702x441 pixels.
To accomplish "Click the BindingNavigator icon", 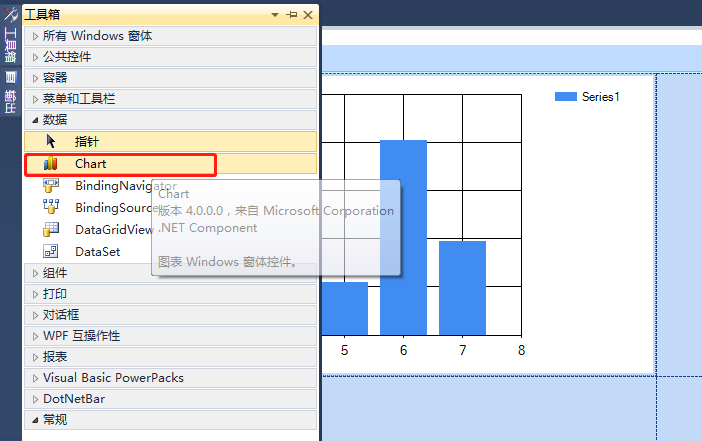I will [x=51, y=186].
